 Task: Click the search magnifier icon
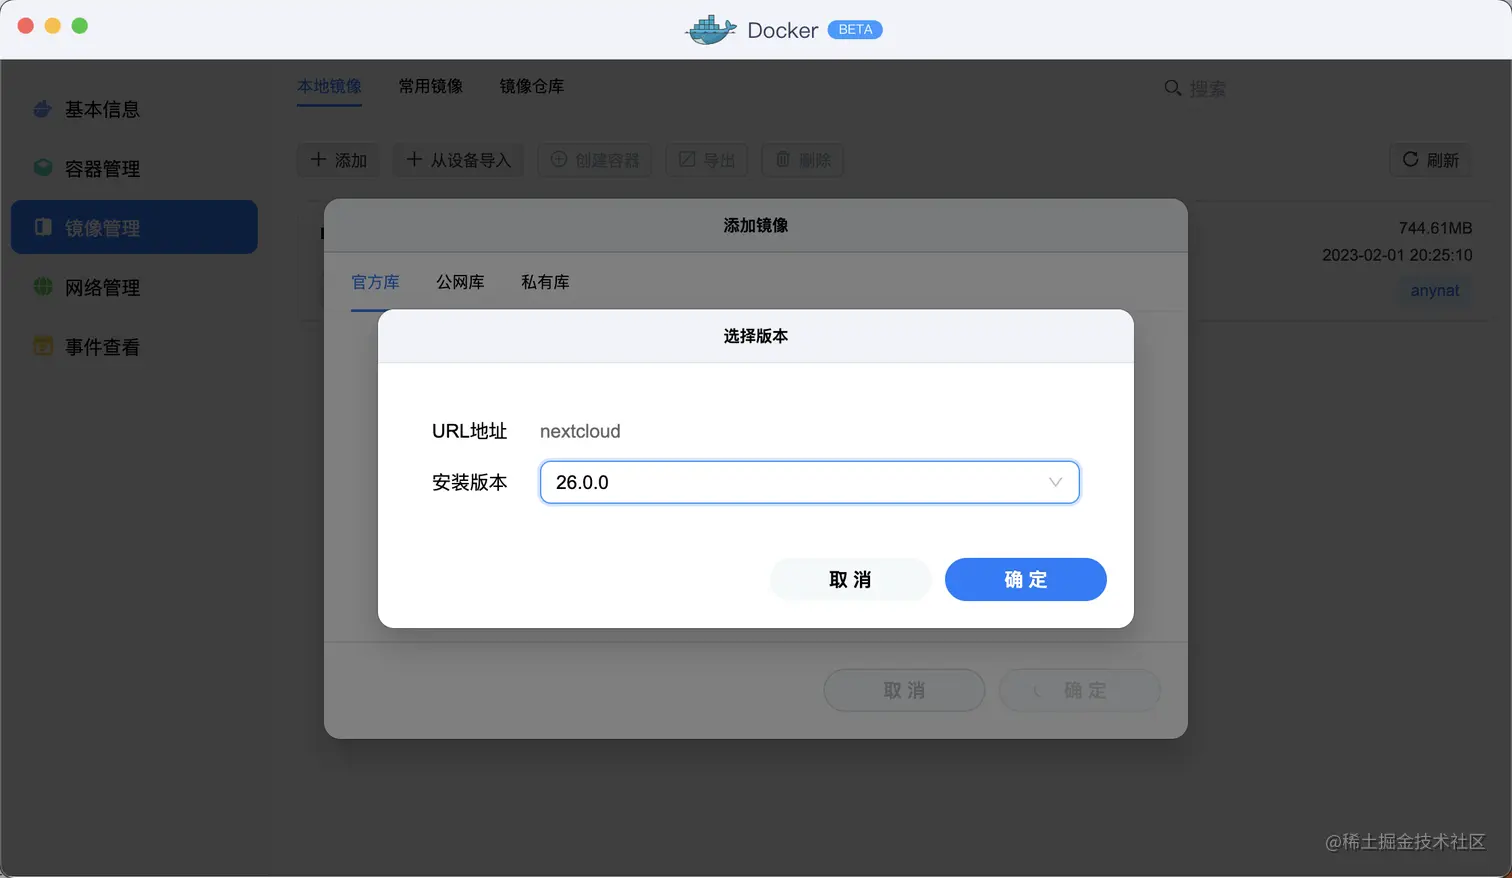click(x=1173, y=88)
